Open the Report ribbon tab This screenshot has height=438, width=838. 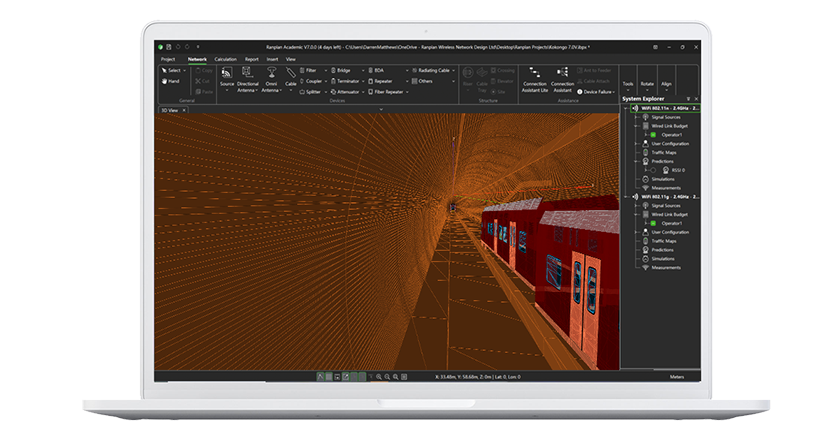click(x=252, y=59)
